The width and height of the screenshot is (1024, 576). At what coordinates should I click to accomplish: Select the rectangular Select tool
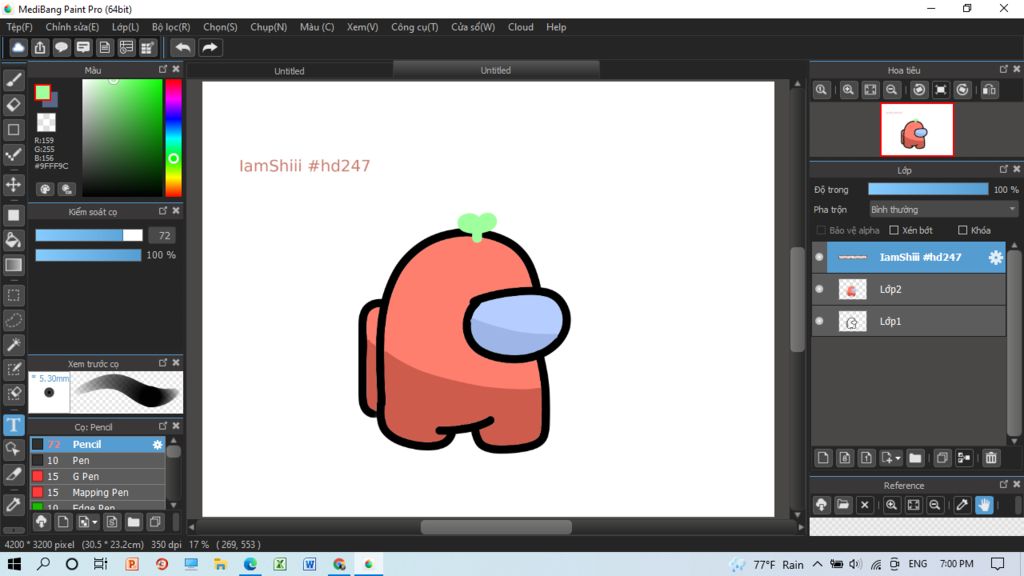14,295
